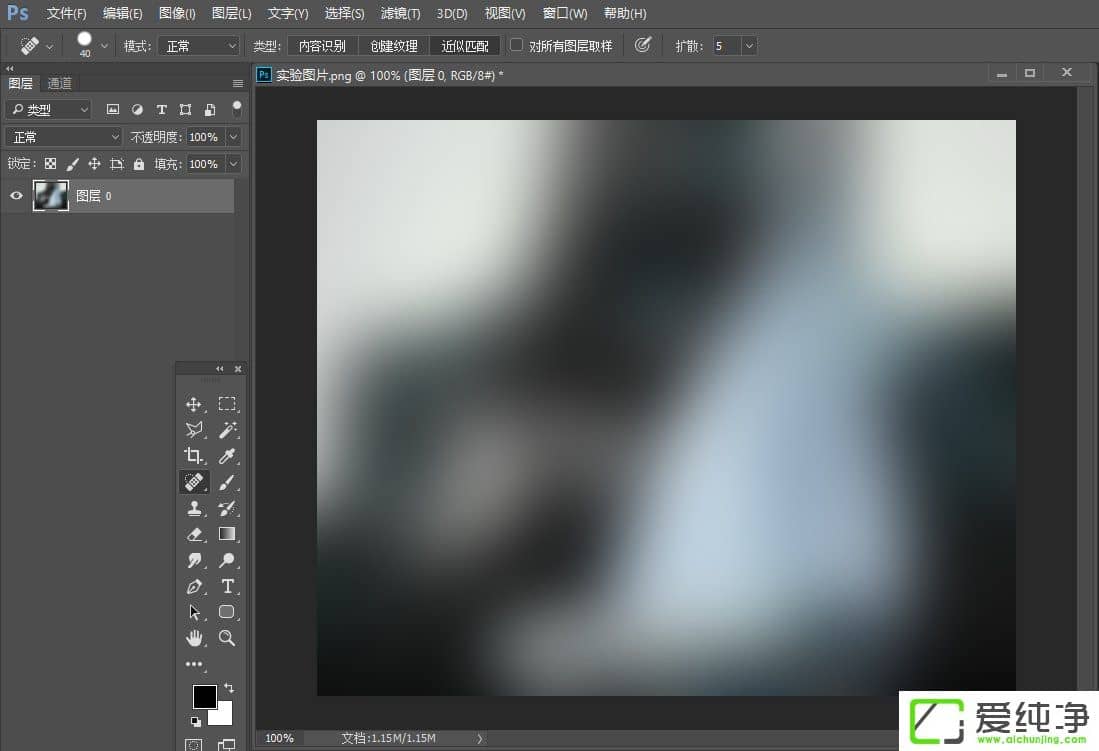Screen dimensions: 1099x751
Task: Switch to the 通道 tab
Action: pyautogui.click(x=58, y=82)
